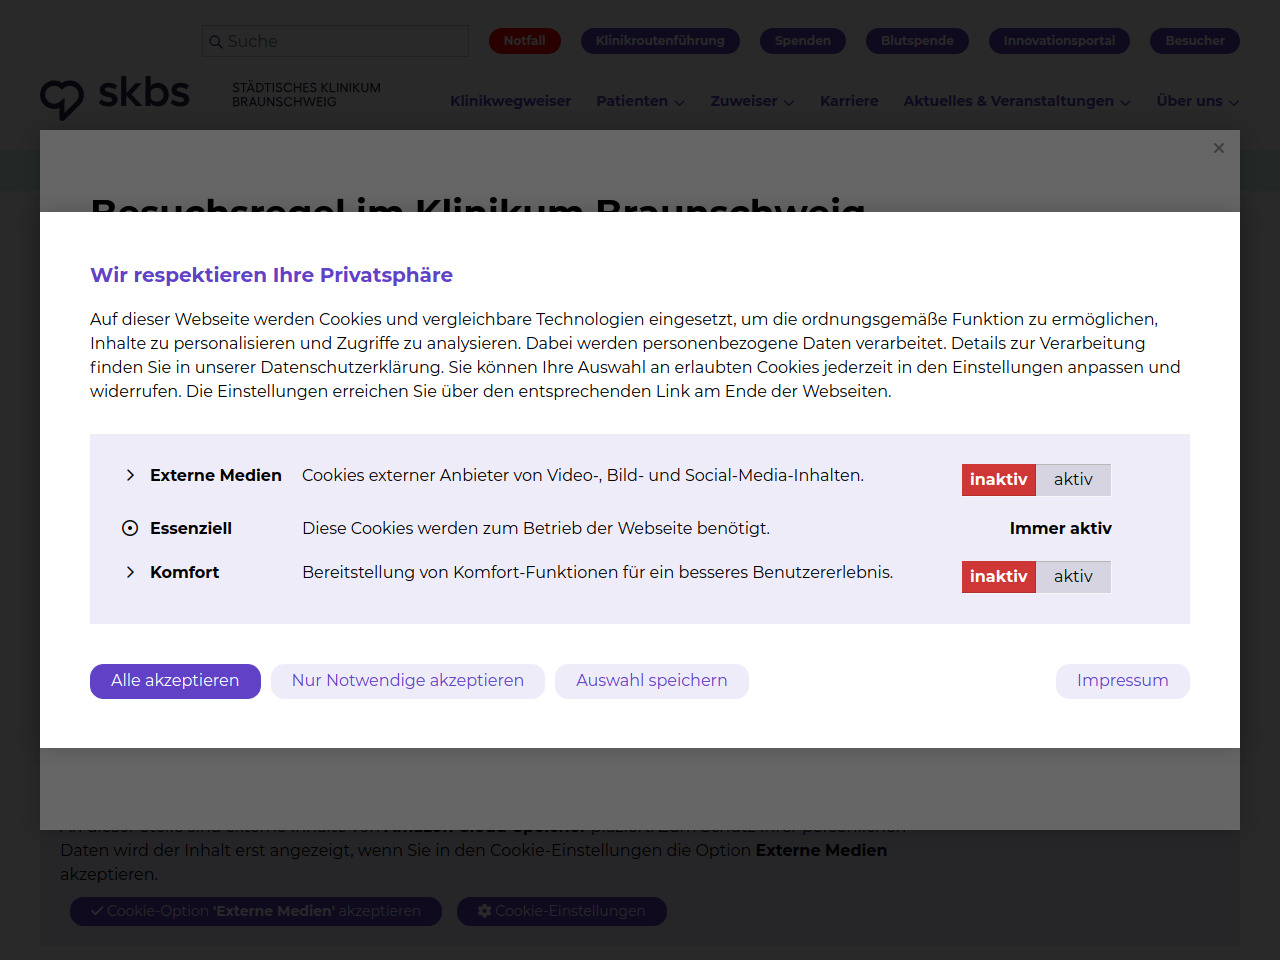
Task: Go to the Karriere menu item
Action: click(x=849, y=101)
